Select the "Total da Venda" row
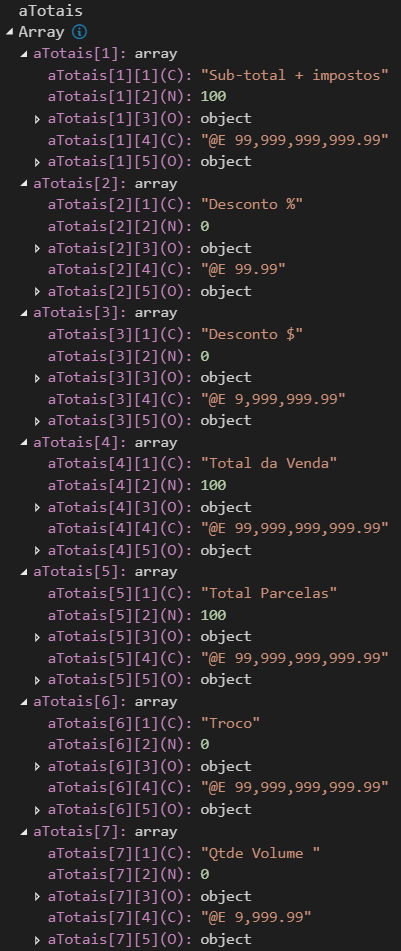The height and width of the screenshot is (951, 401). 193,463
